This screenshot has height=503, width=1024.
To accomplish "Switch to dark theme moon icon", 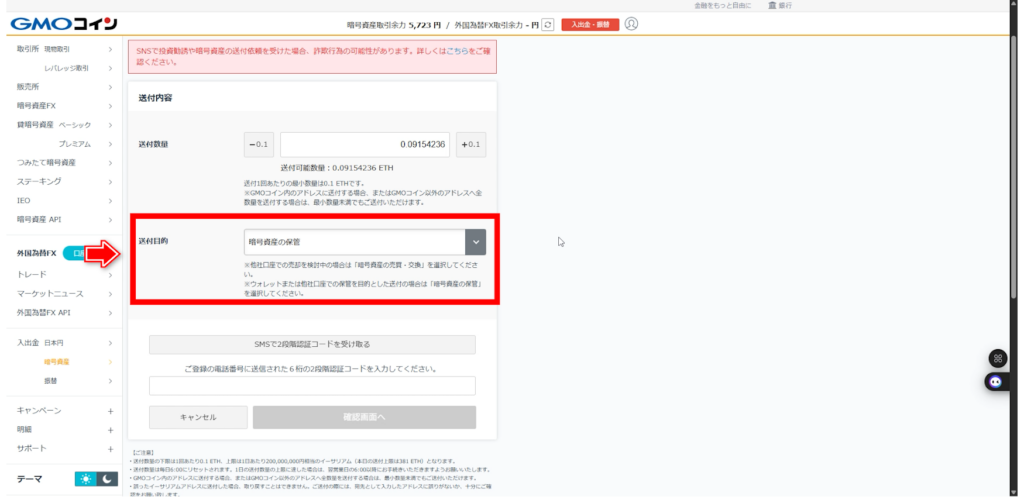I will (x=108, y=479).
